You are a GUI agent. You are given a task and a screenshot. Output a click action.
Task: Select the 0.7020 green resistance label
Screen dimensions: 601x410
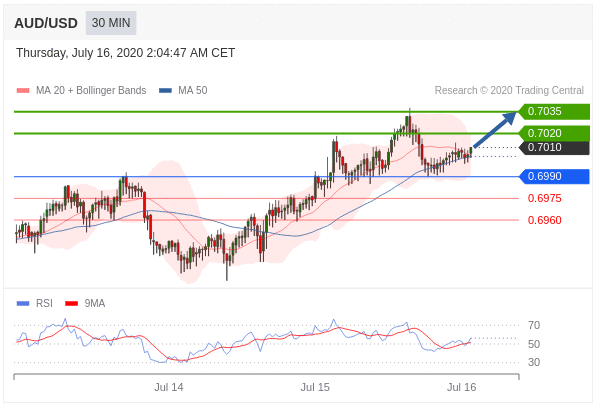(x=554, y=133)
